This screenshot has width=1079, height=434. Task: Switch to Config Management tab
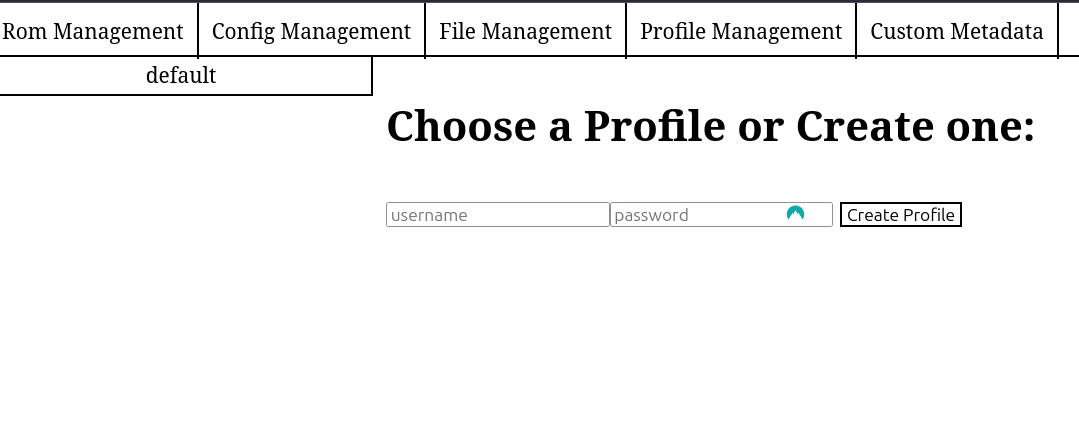[311, 31]
